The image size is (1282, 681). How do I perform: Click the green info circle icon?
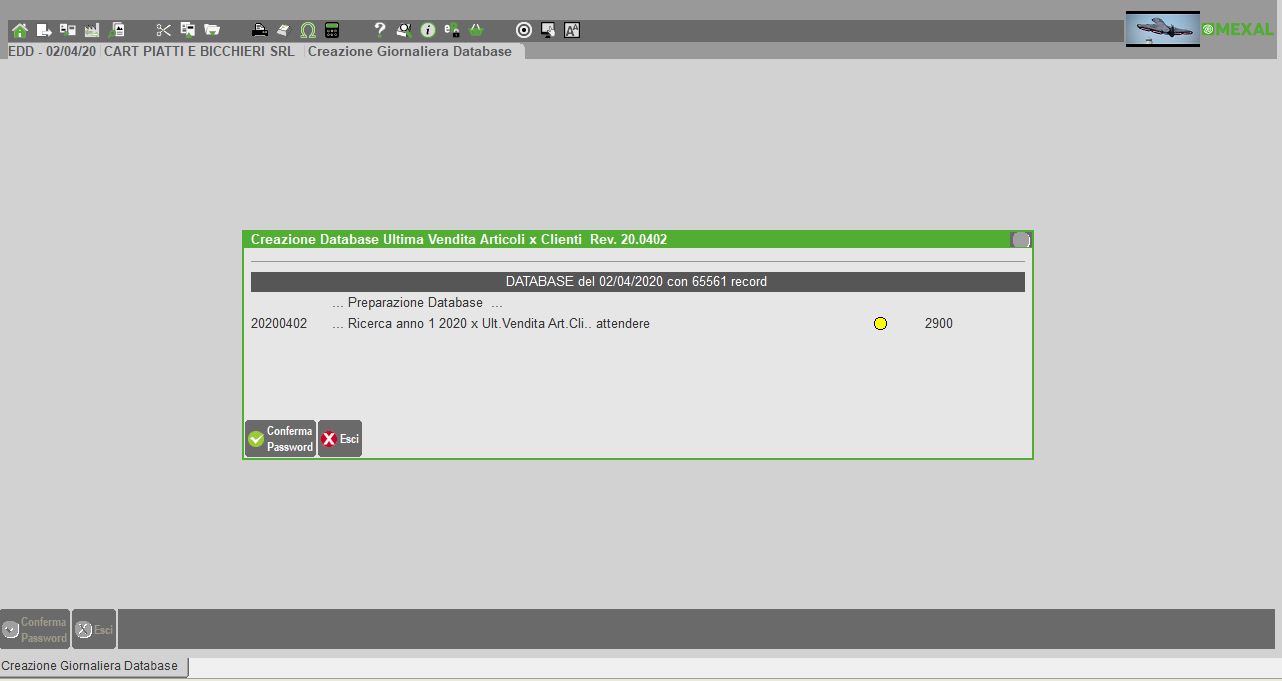tap(428, 30)
